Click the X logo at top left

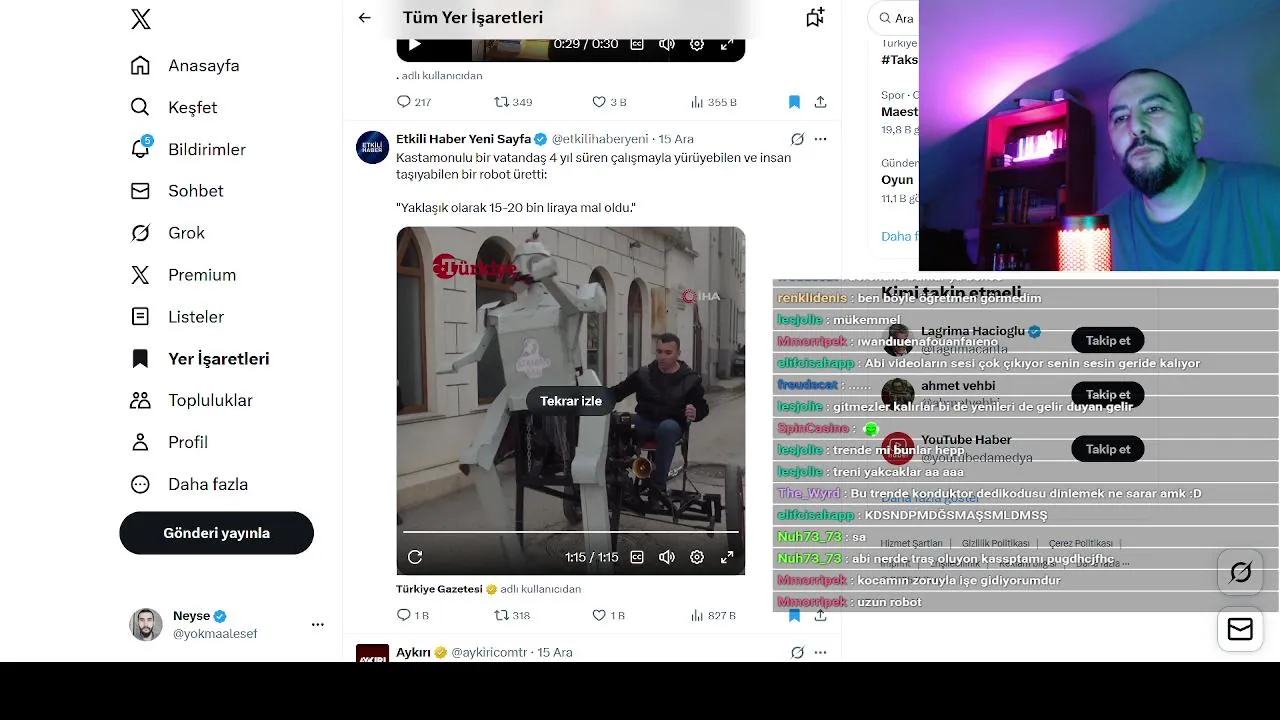tap(141, 18)
